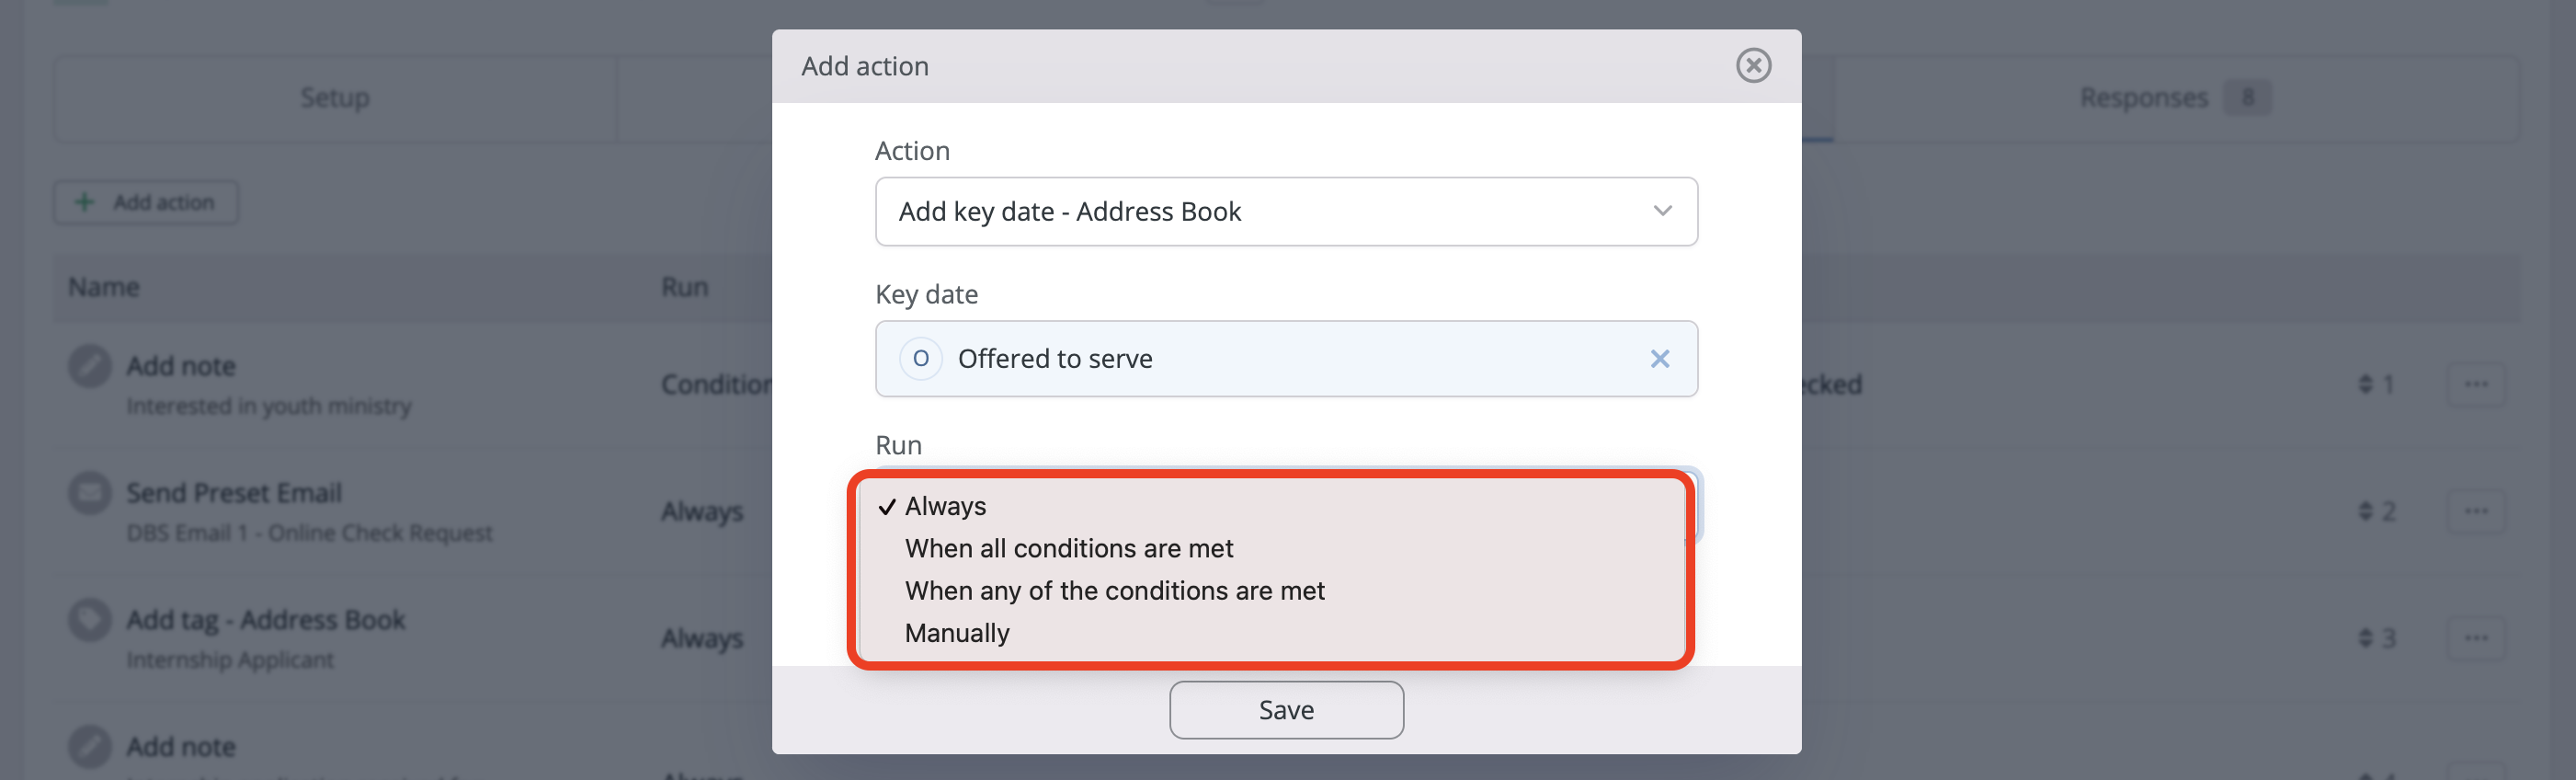Clear the Offered to serve key date
The height and width of the screenshot is (780, 2576).
tap(1659, 359)
